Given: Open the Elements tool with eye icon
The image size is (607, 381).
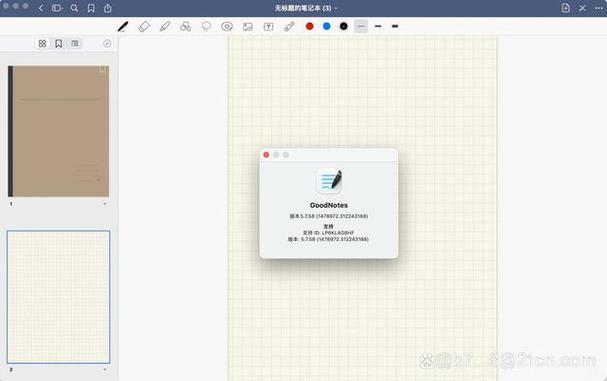Looking at the screenshot, I should pos(227,26).
